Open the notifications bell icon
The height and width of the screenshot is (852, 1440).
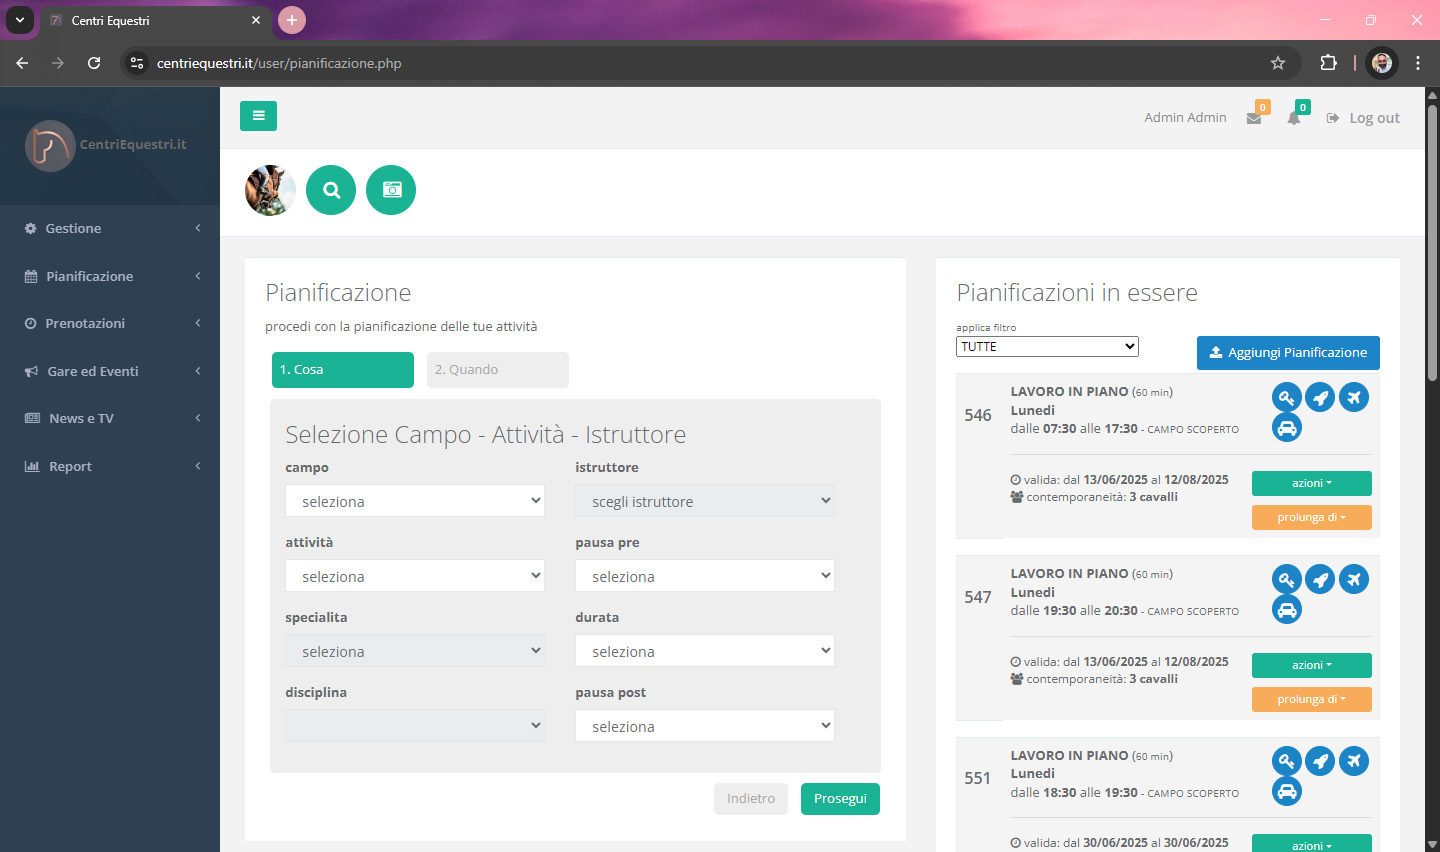pos(1294,118)
